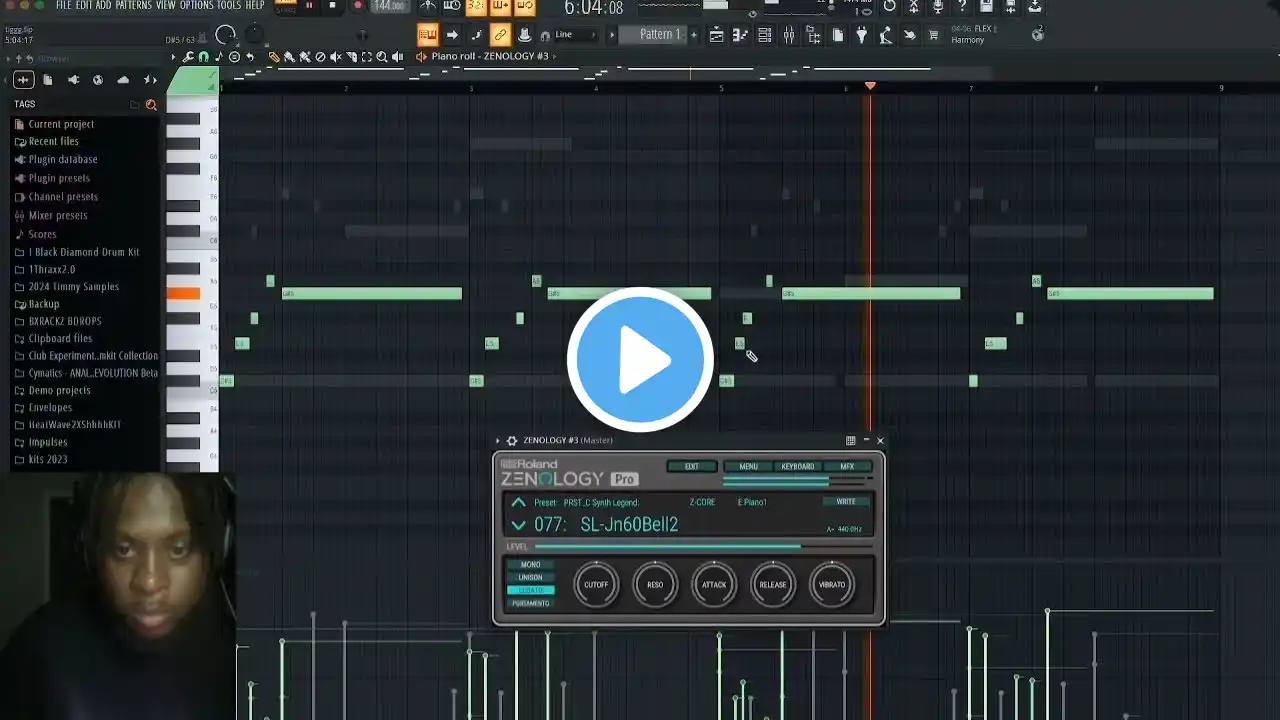Expand the Plugin presets browser entry

pyautogui.click(x=59, y=178)
